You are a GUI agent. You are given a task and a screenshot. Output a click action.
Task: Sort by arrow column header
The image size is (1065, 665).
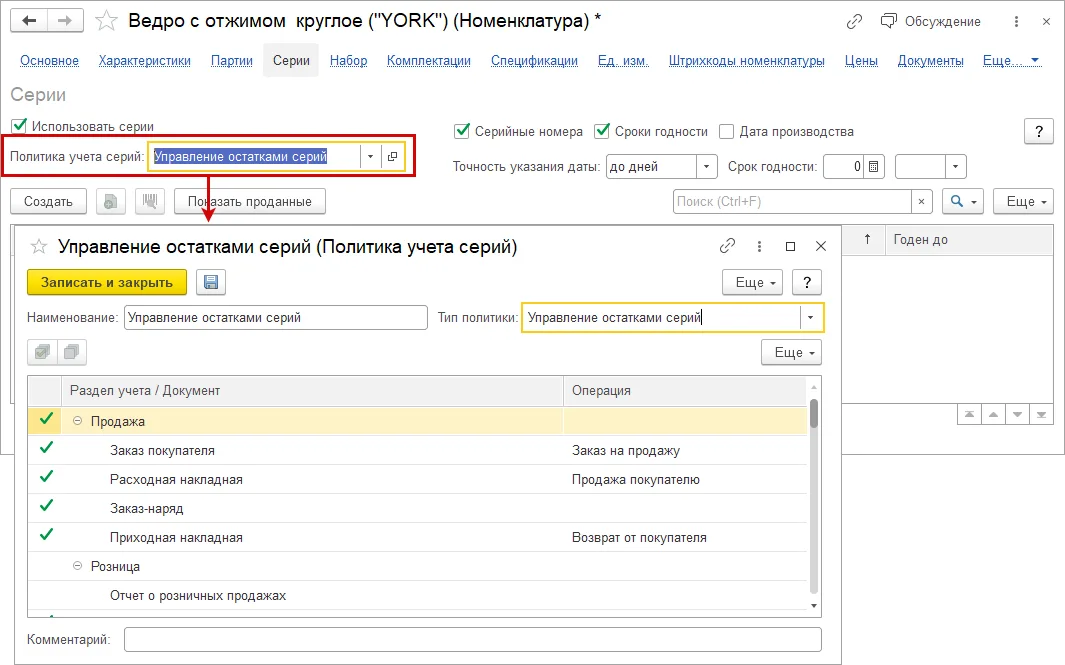[867, 239]
